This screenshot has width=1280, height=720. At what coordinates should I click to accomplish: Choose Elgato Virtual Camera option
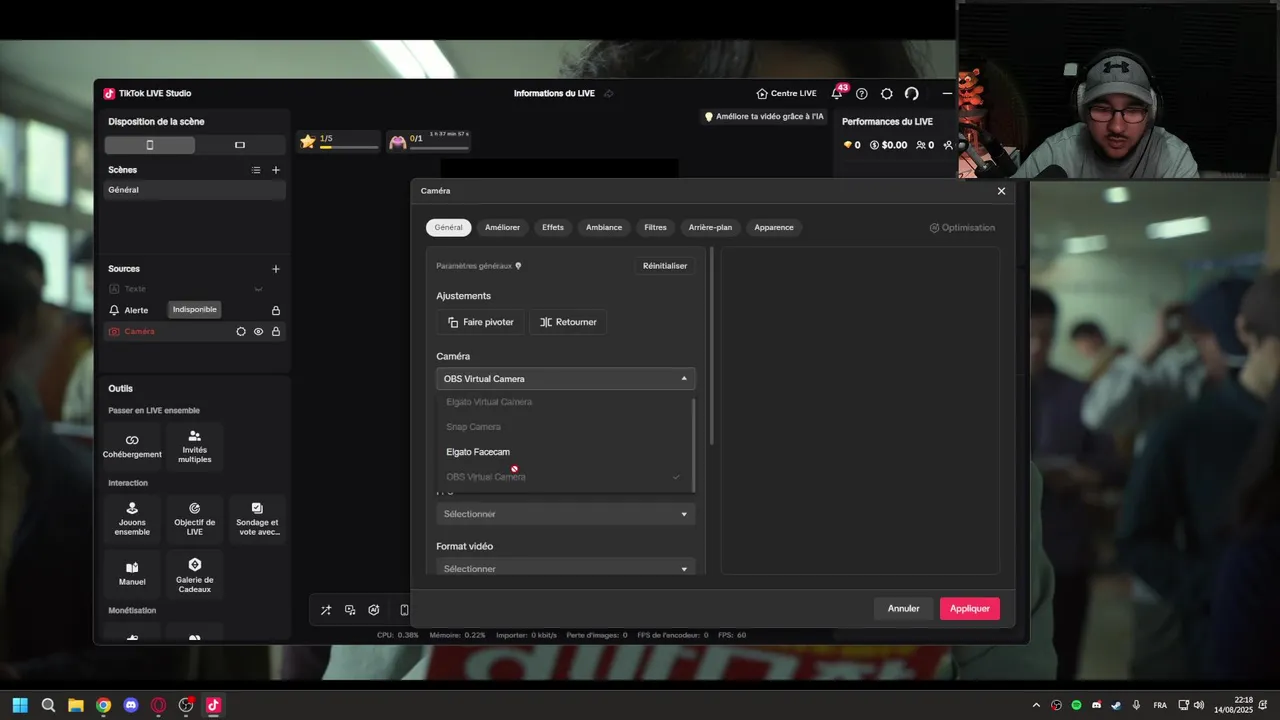564,402
